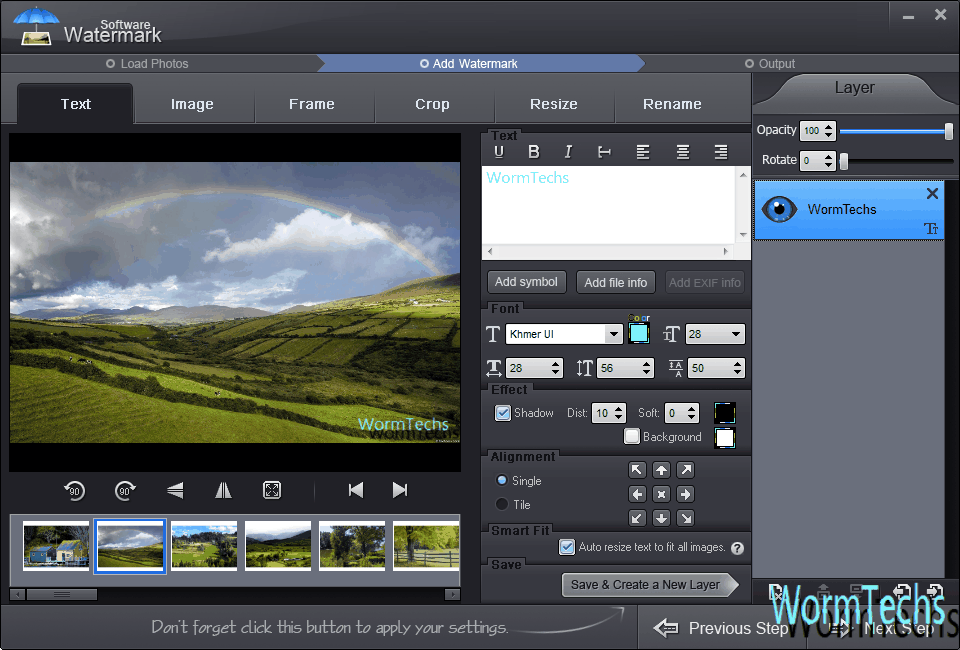This screenshot has height=650, width=960.
Task: Align watermark to top center
Action: point(661,470)
